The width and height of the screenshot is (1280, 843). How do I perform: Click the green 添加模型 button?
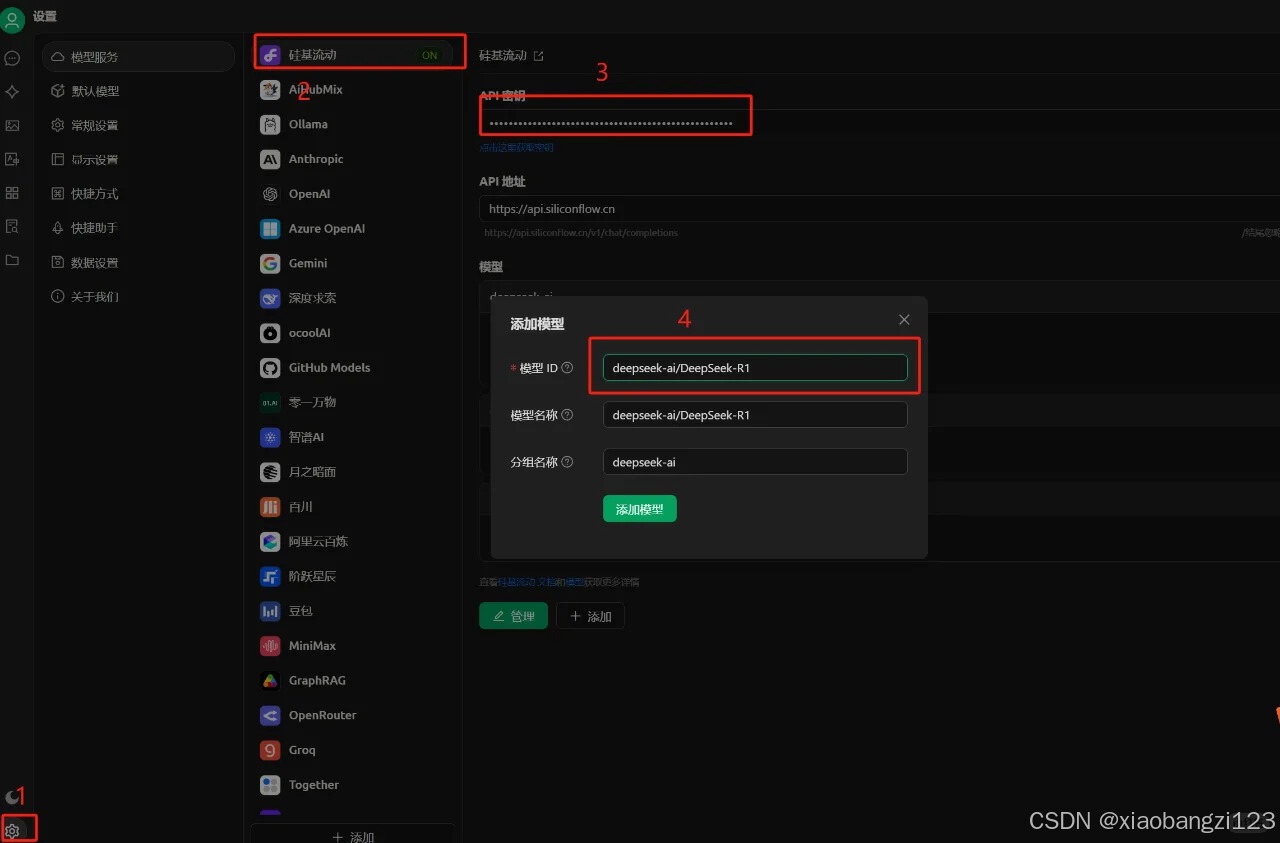tap(640, 509)
